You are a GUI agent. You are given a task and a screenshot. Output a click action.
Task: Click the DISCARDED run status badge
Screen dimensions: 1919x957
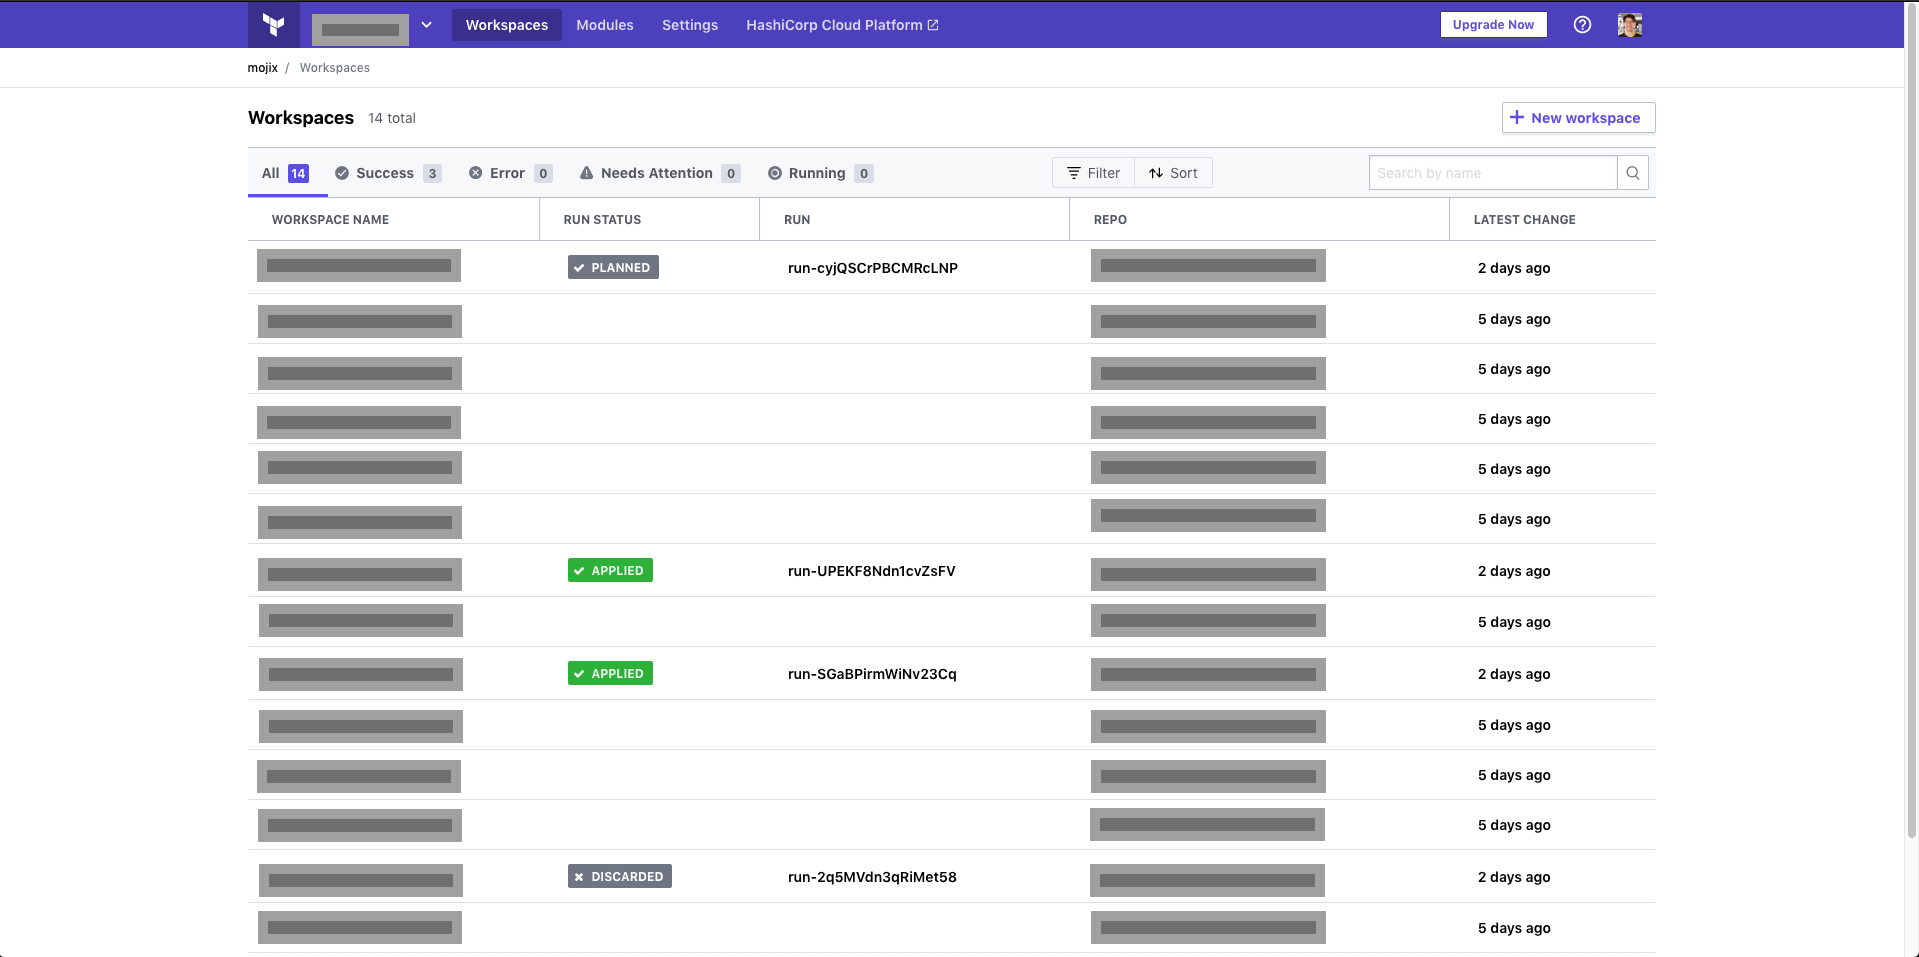[619, 877]
